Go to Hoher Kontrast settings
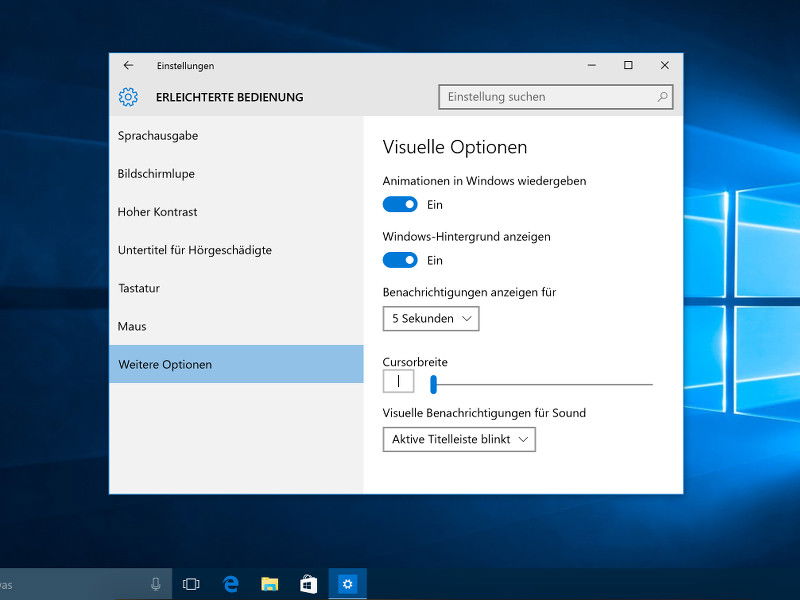Screen dimensions: 800x600 [236, 212]
